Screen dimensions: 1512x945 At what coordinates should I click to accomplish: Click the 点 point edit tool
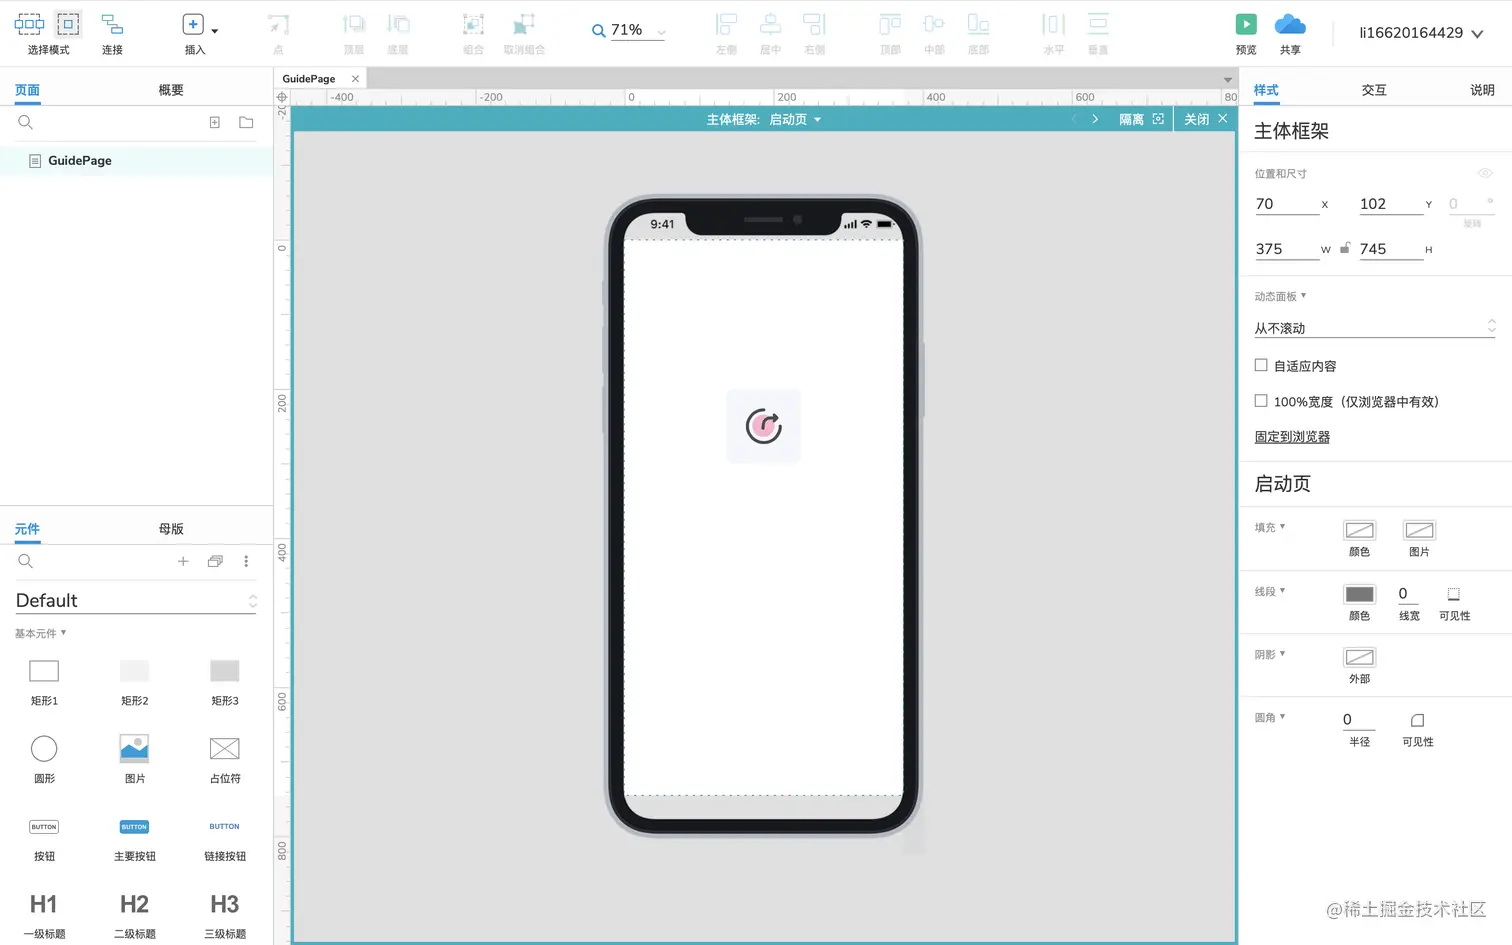point(278,24)
